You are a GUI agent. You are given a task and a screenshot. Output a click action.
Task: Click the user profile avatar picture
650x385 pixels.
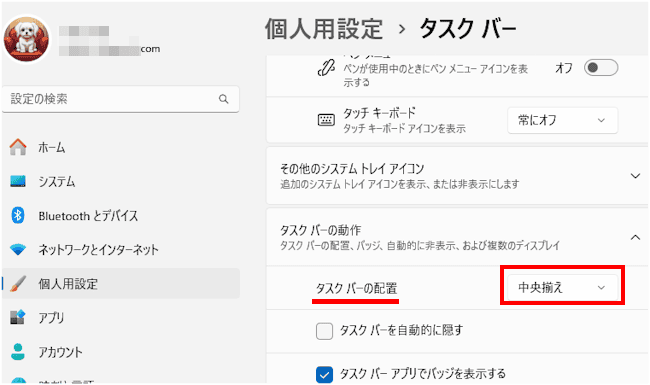[27, 39]
